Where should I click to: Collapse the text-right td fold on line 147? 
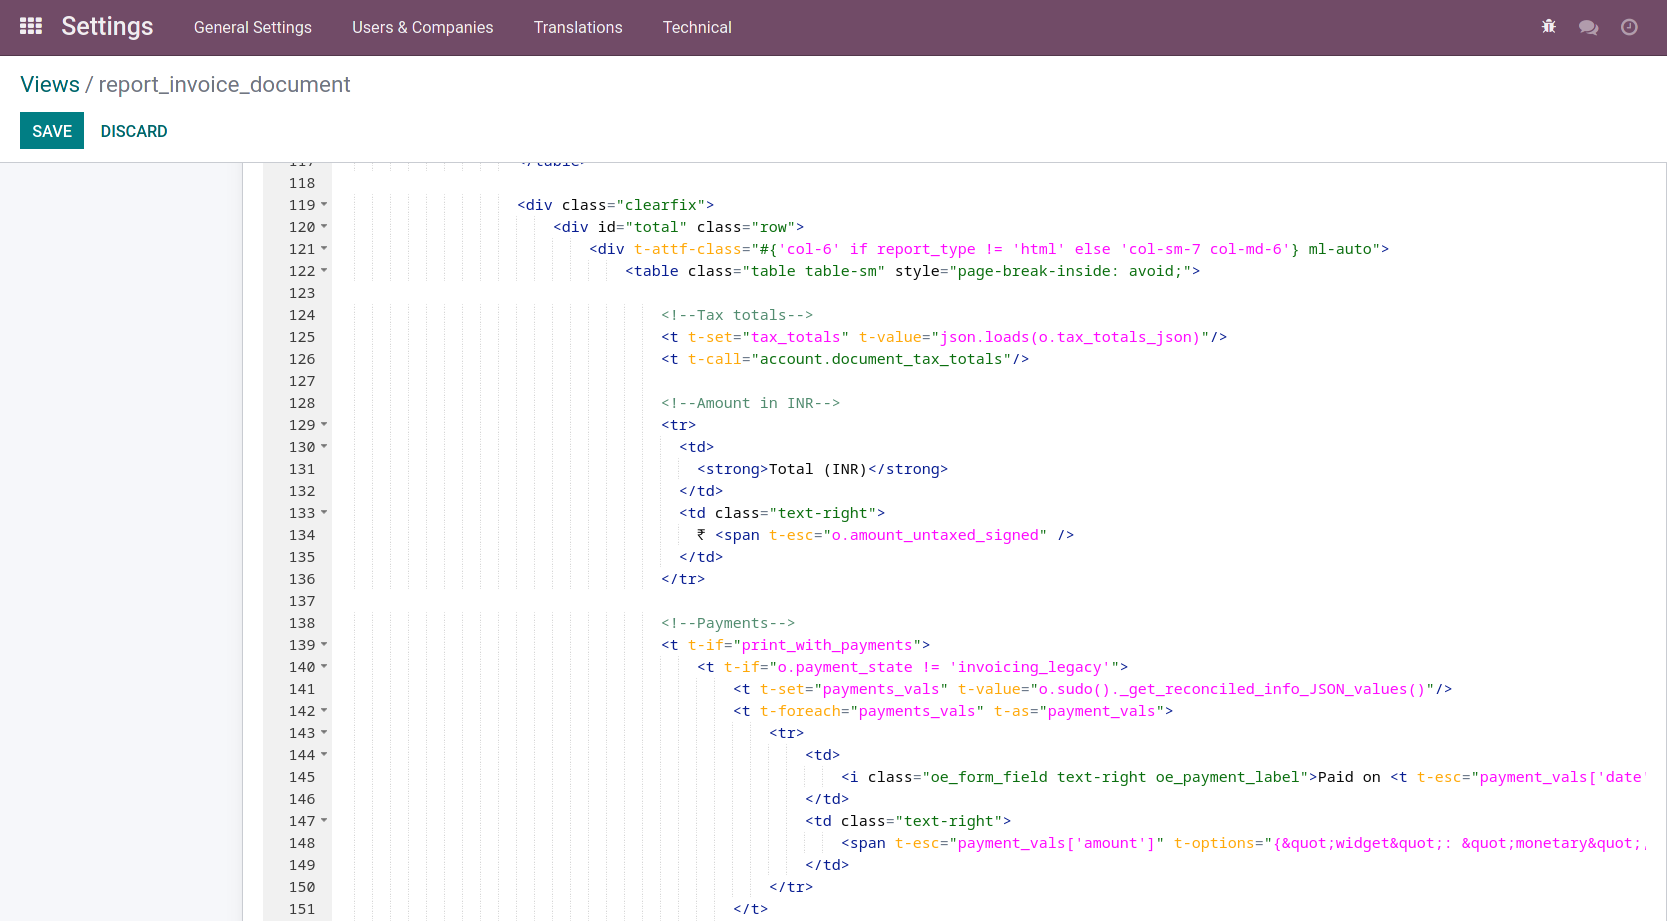pyautogui.click(x=323, y=821)
